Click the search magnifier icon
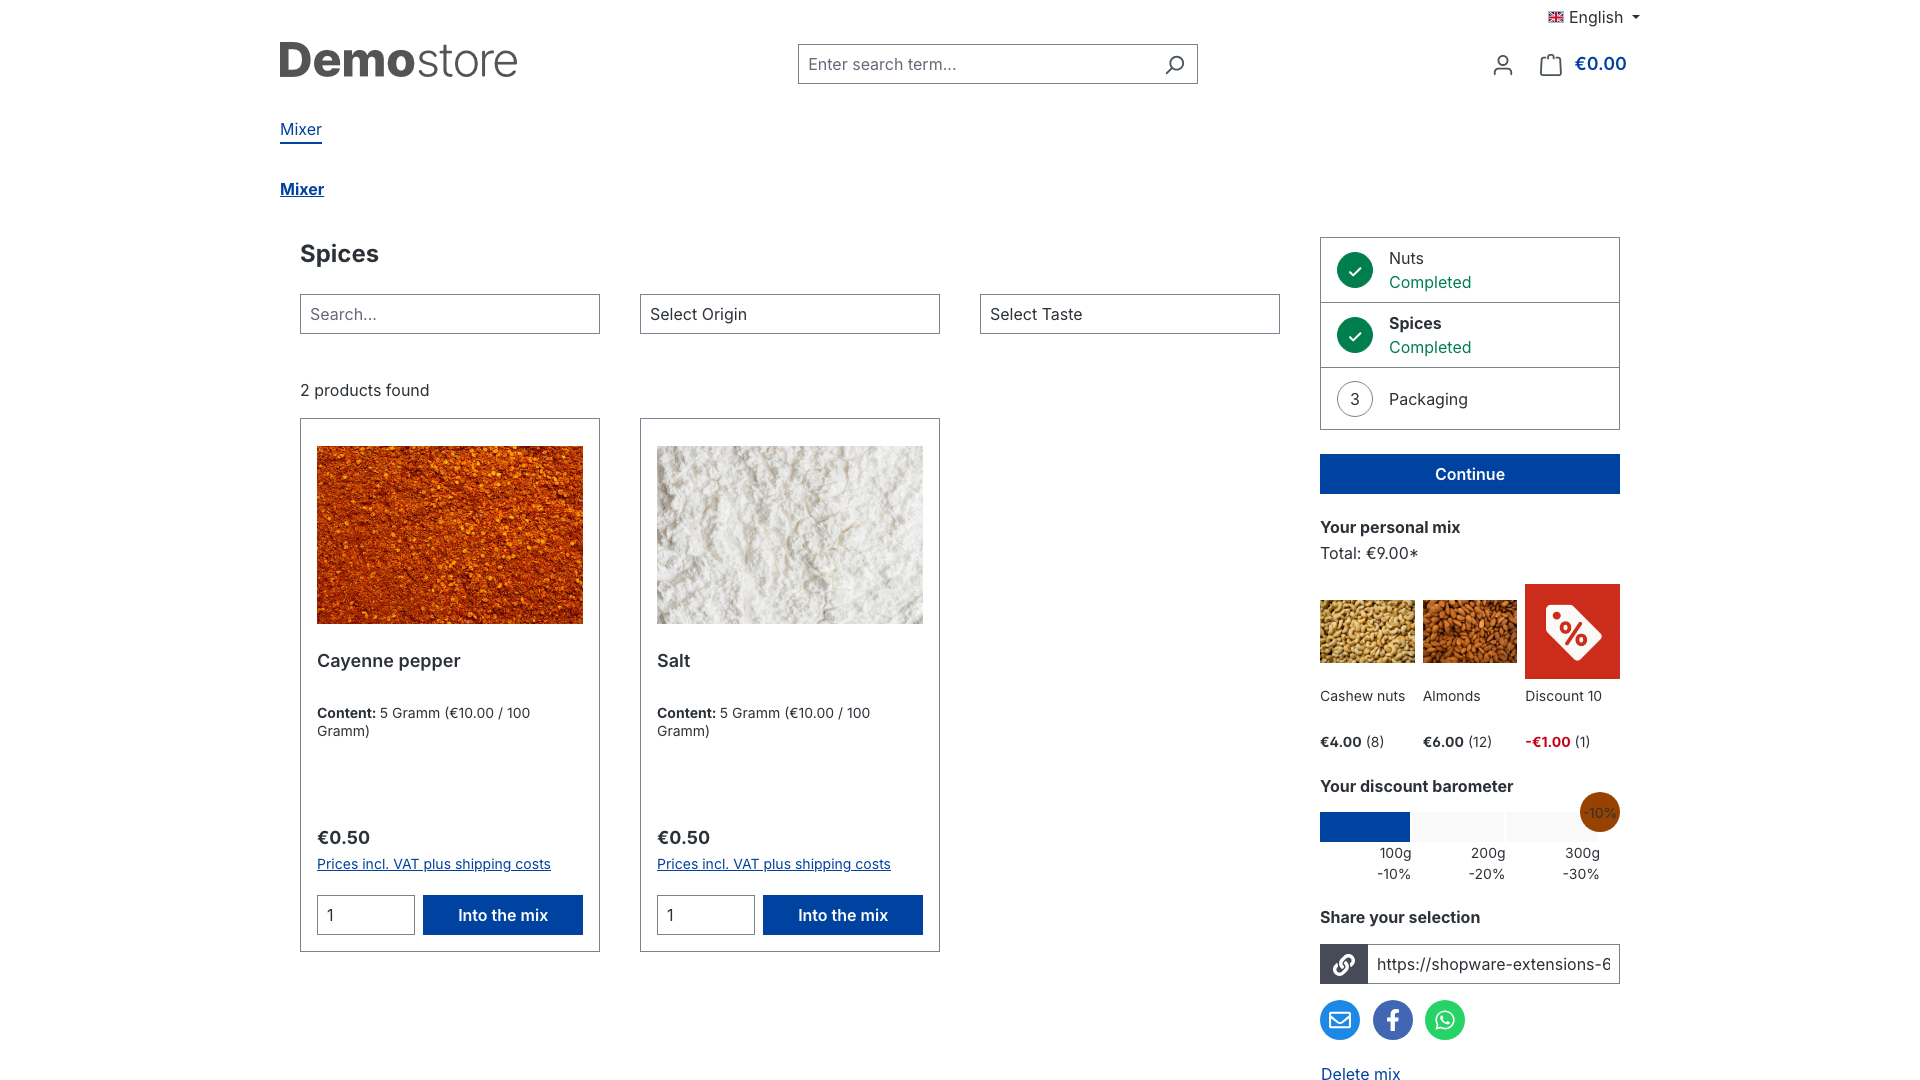The width and height of the screenshot is (1920, 1080). 1175,64
